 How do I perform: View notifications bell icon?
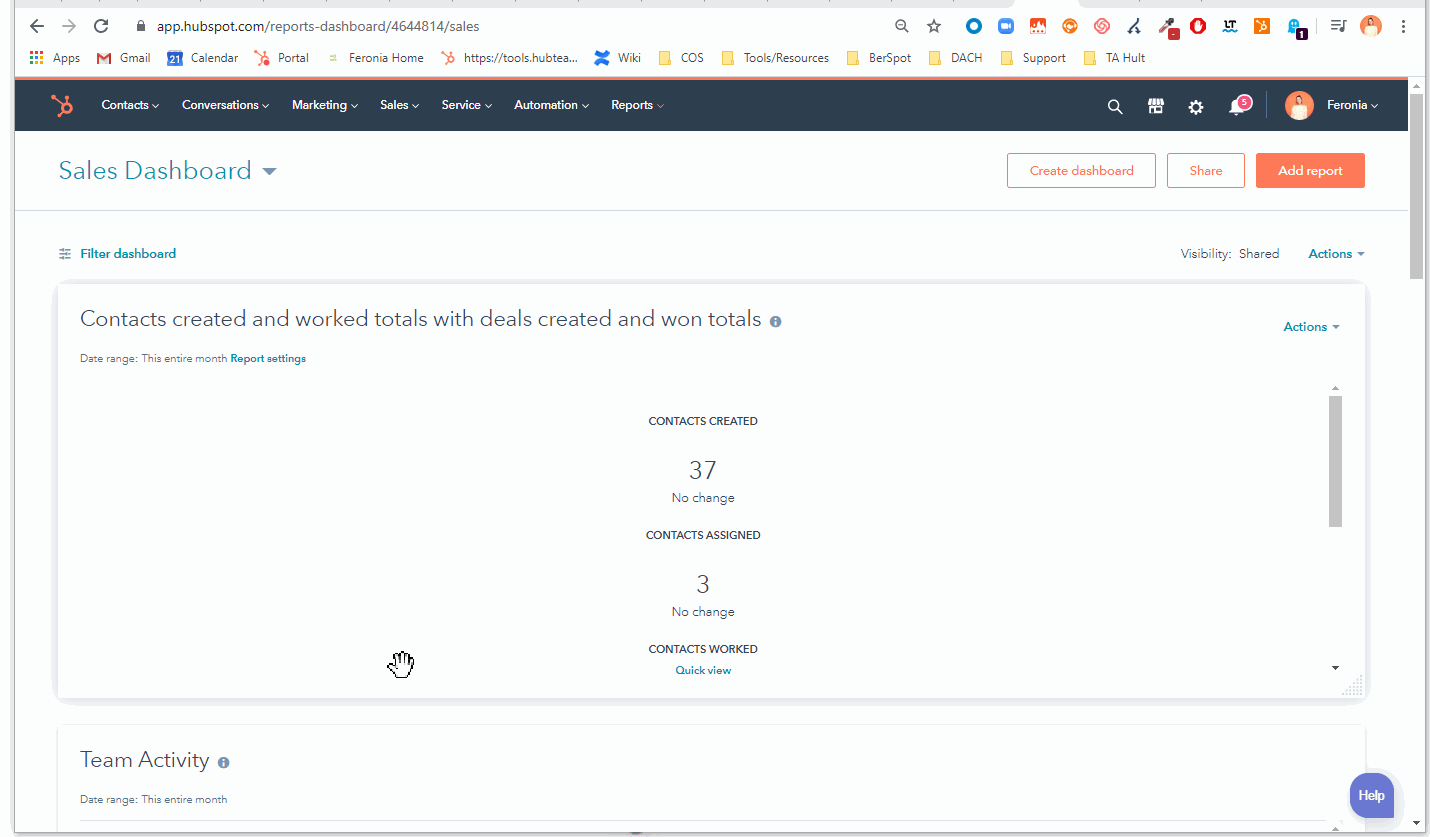[1237, 106]
